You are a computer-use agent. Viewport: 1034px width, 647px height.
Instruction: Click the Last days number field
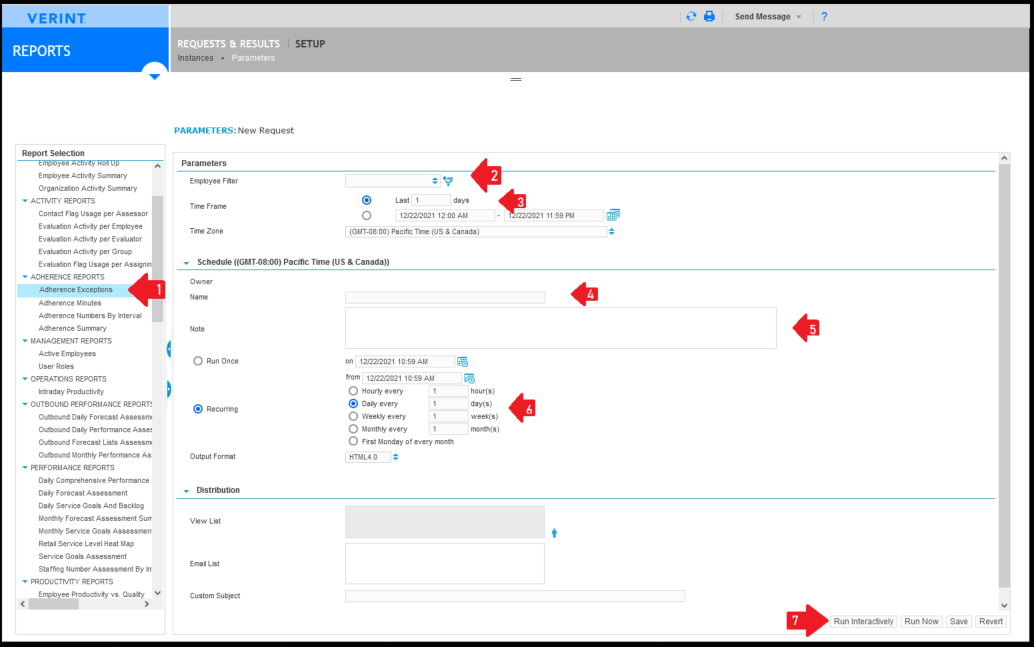coord(431,200)
